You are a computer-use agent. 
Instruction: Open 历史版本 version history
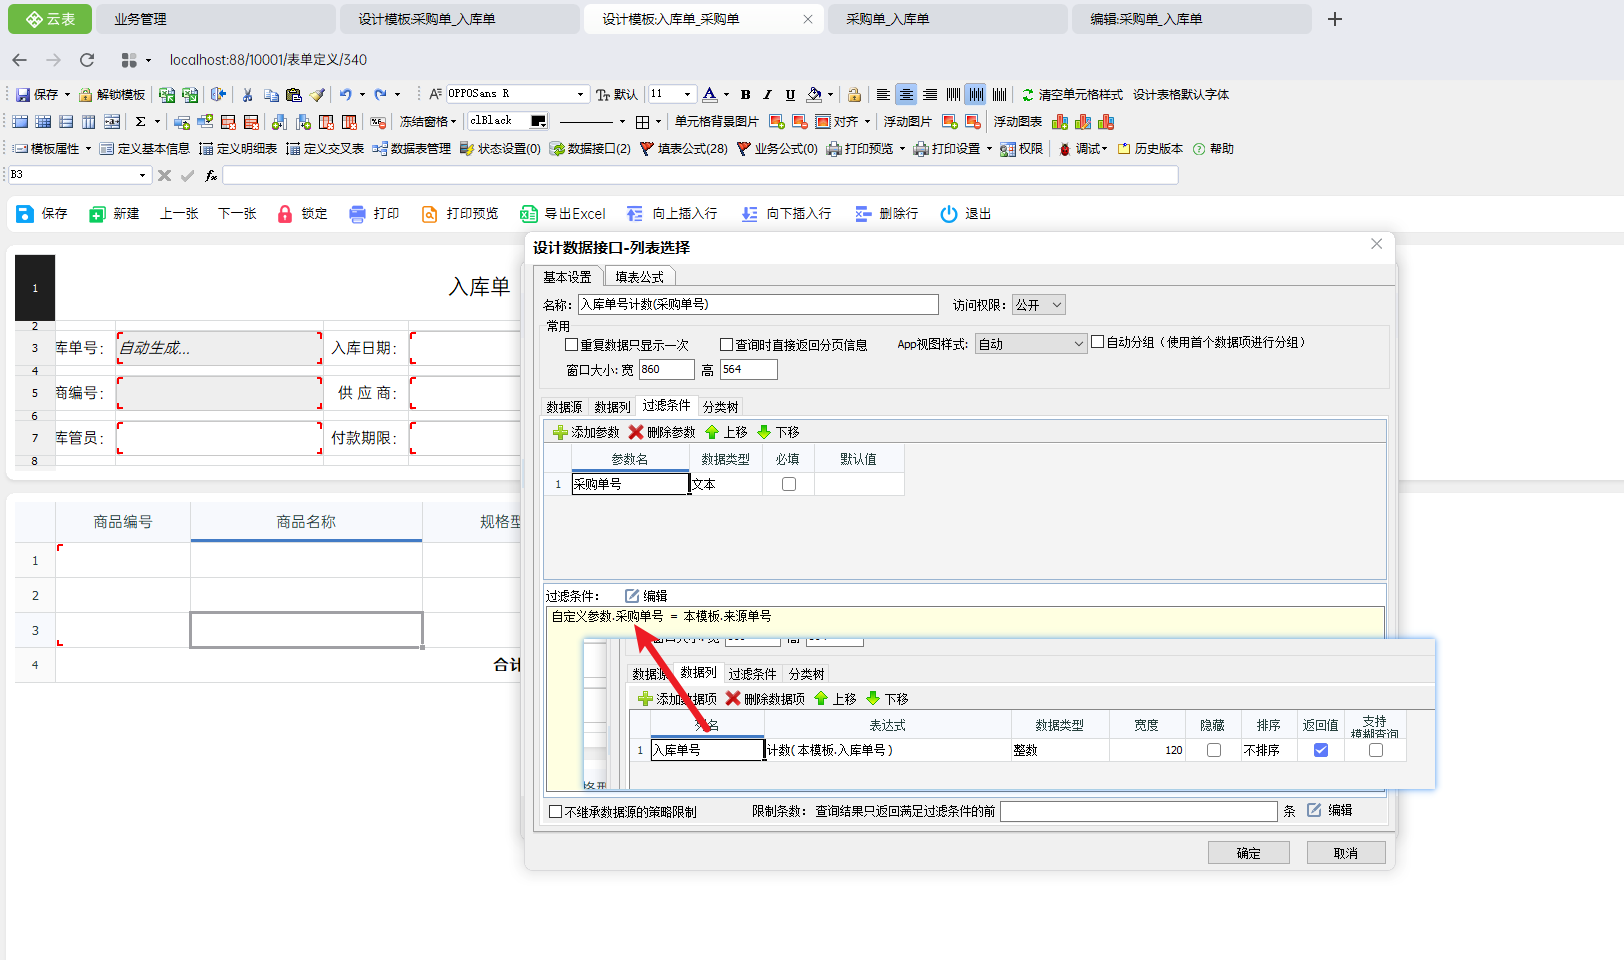1150,149
